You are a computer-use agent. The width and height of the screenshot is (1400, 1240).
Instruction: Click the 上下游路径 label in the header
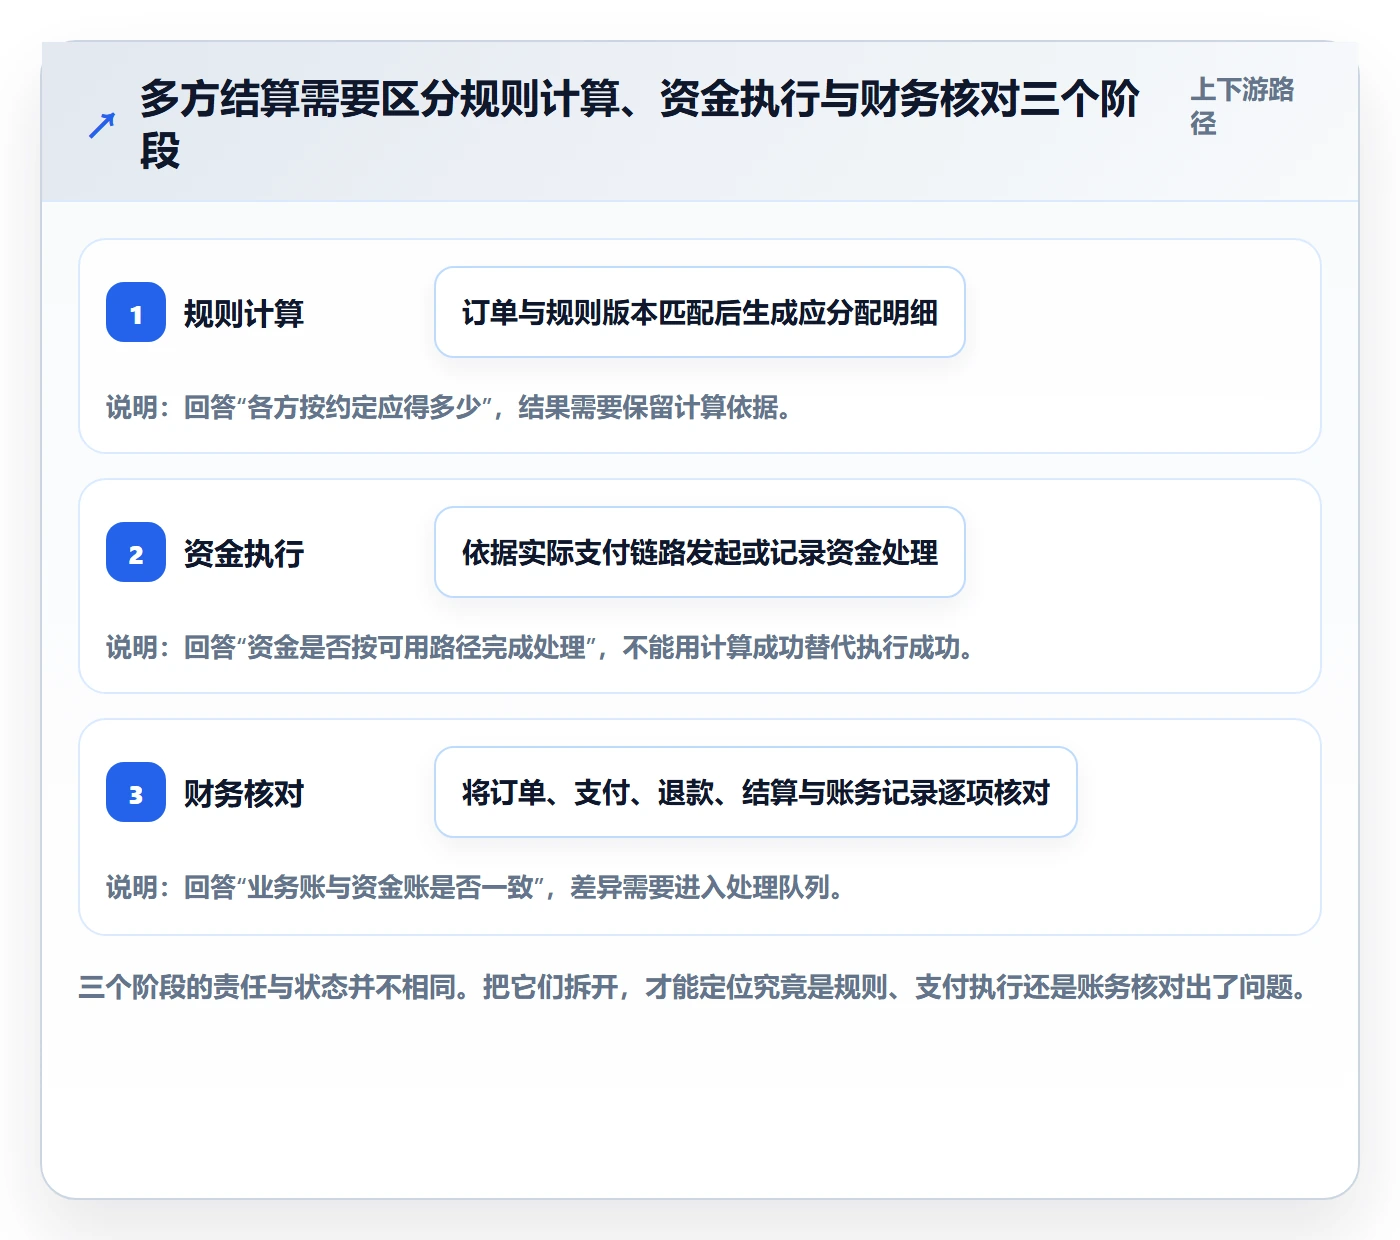point(1242,106)
